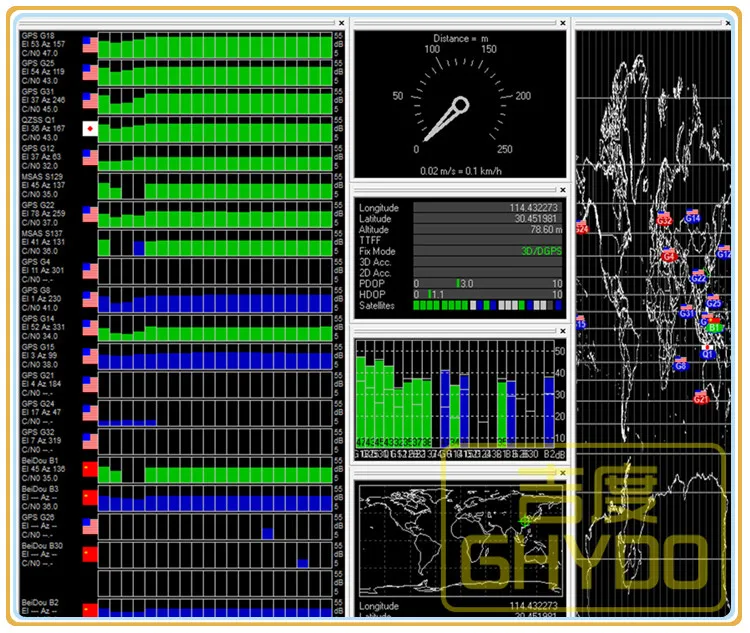This screenshot has width=750, height=633.
Task: Click the QZSS Q1 Japan flag icon
Action: (x=90, y=129)
